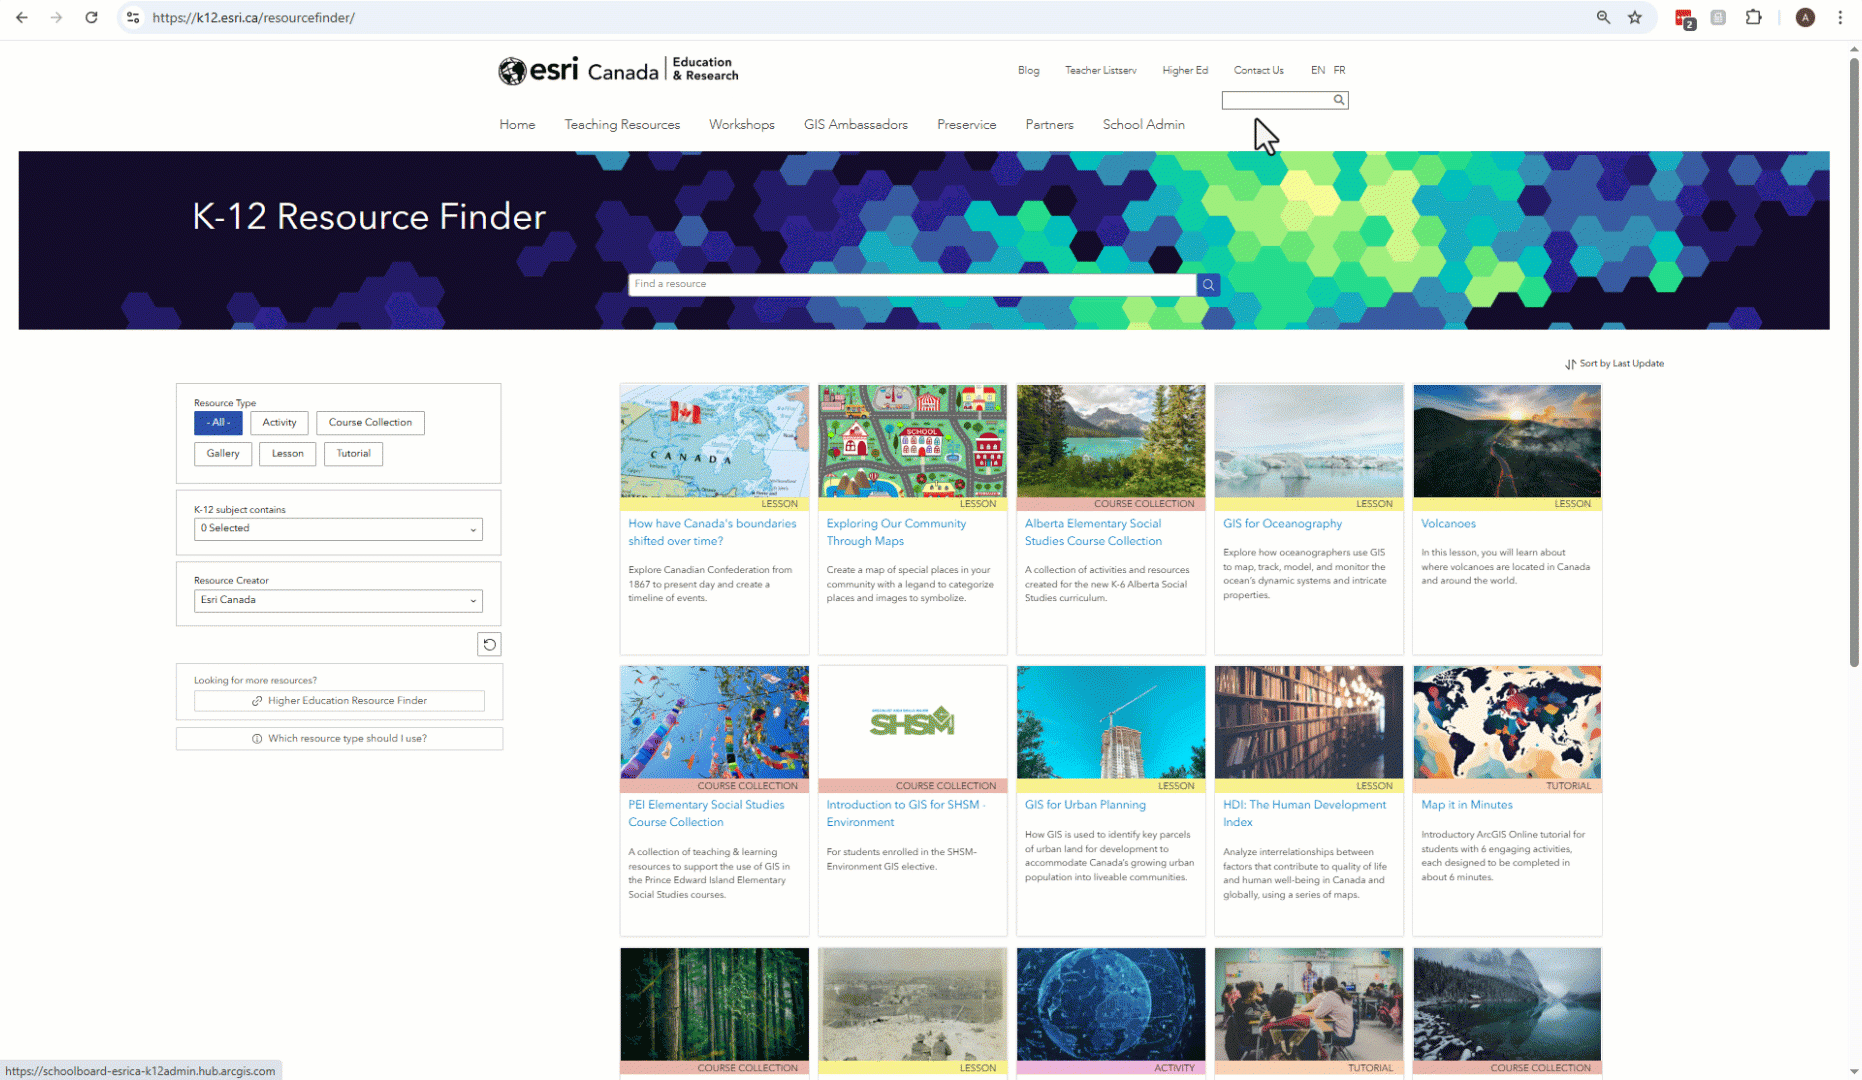
Task: Open How have Canada's boundaries shifted link
Action: (712, 532)
